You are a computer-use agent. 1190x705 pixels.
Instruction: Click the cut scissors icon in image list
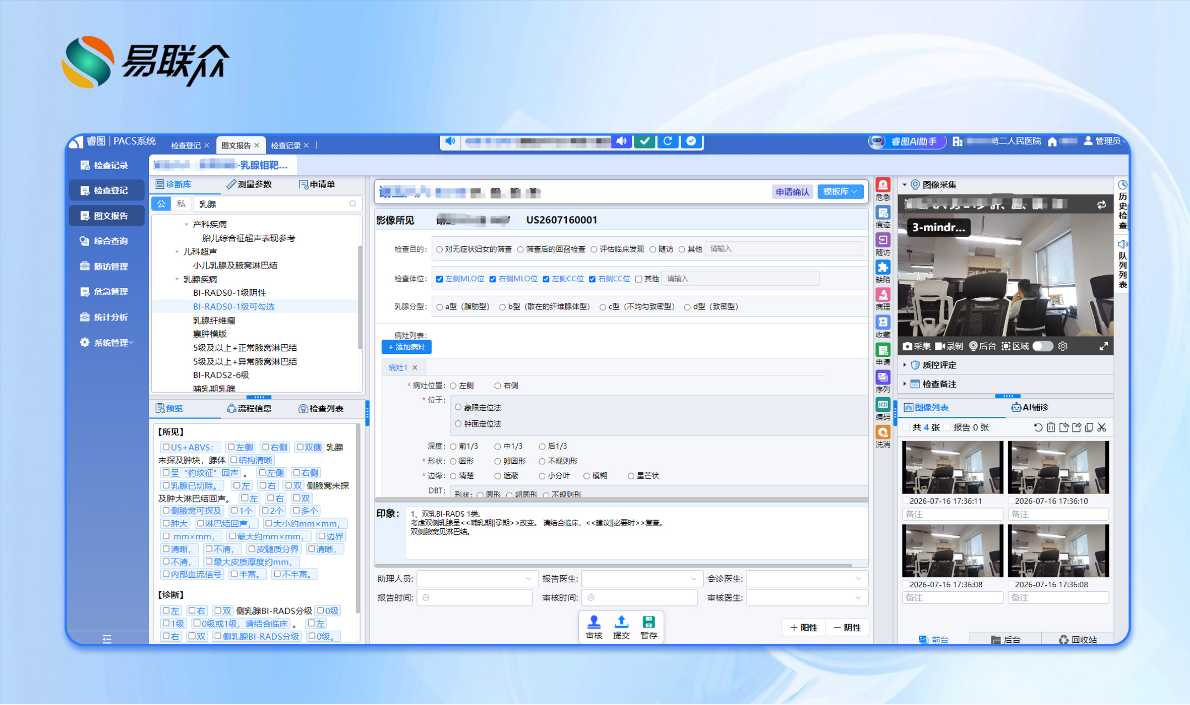tap(1102, 427)
